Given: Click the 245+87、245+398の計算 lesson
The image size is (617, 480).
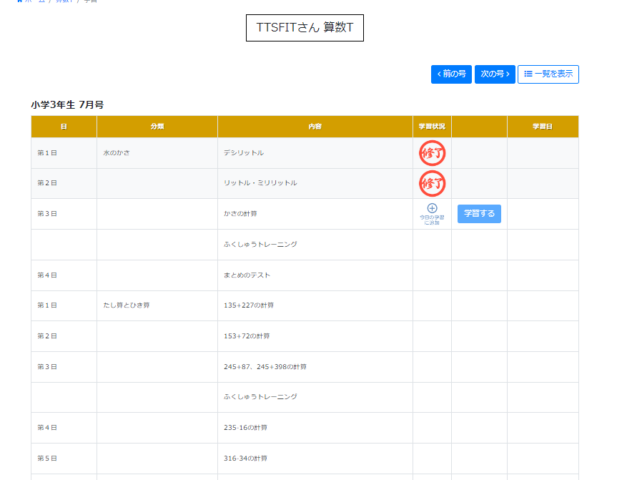Looking at the screenshot, I should coord(266,367).
